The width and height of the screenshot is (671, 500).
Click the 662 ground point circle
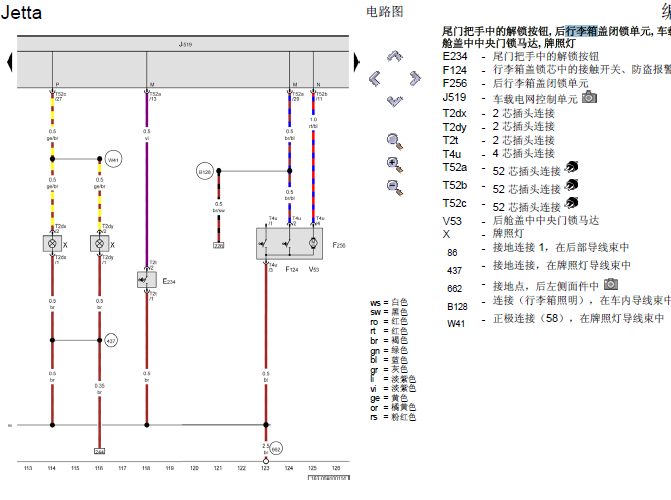[276, 449]
